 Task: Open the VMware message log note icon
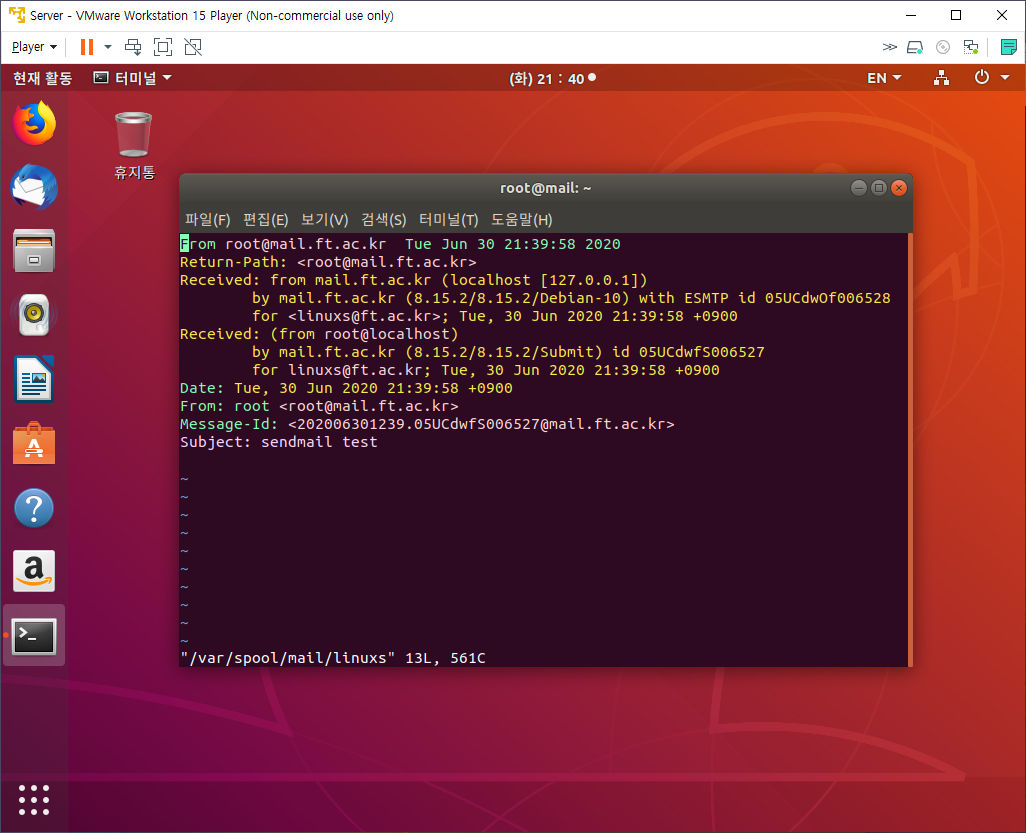click(1008, 46)
